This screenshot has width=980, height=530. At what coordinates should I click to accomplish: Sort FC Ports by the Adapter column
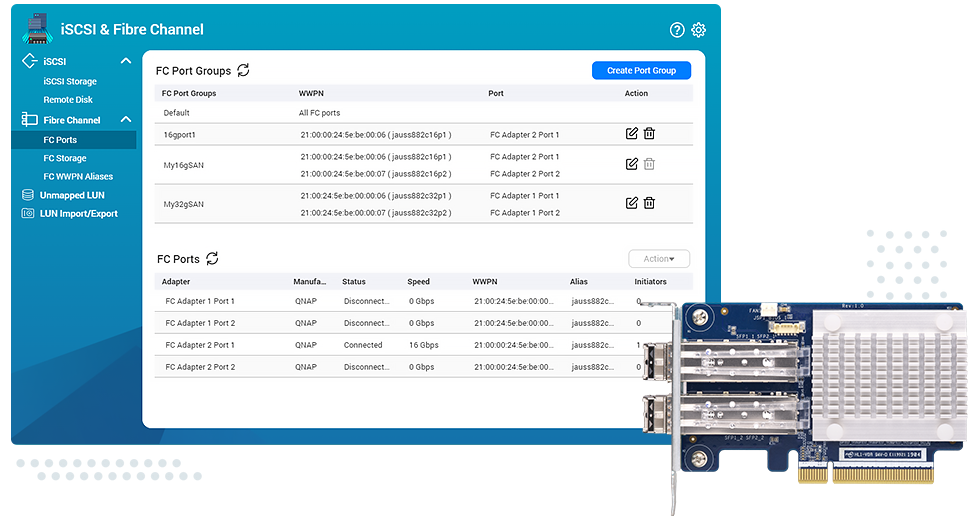[x=176, y=282]
